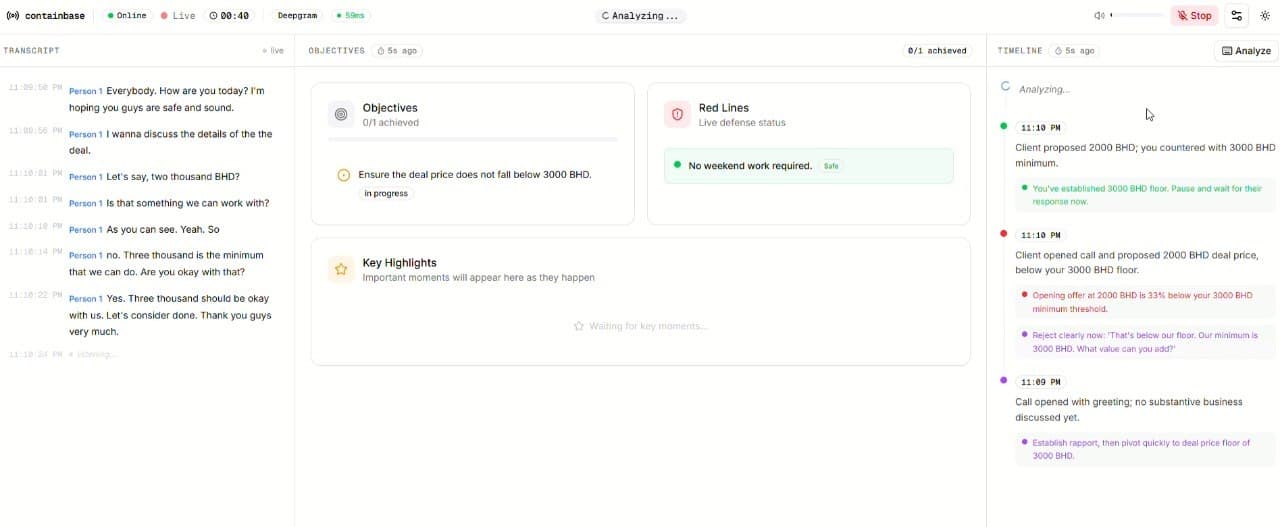Click the Objectives 5s ago badge
Viewport: 1280px width, 527px height.
pyautogui.click(x=396, y=51)
